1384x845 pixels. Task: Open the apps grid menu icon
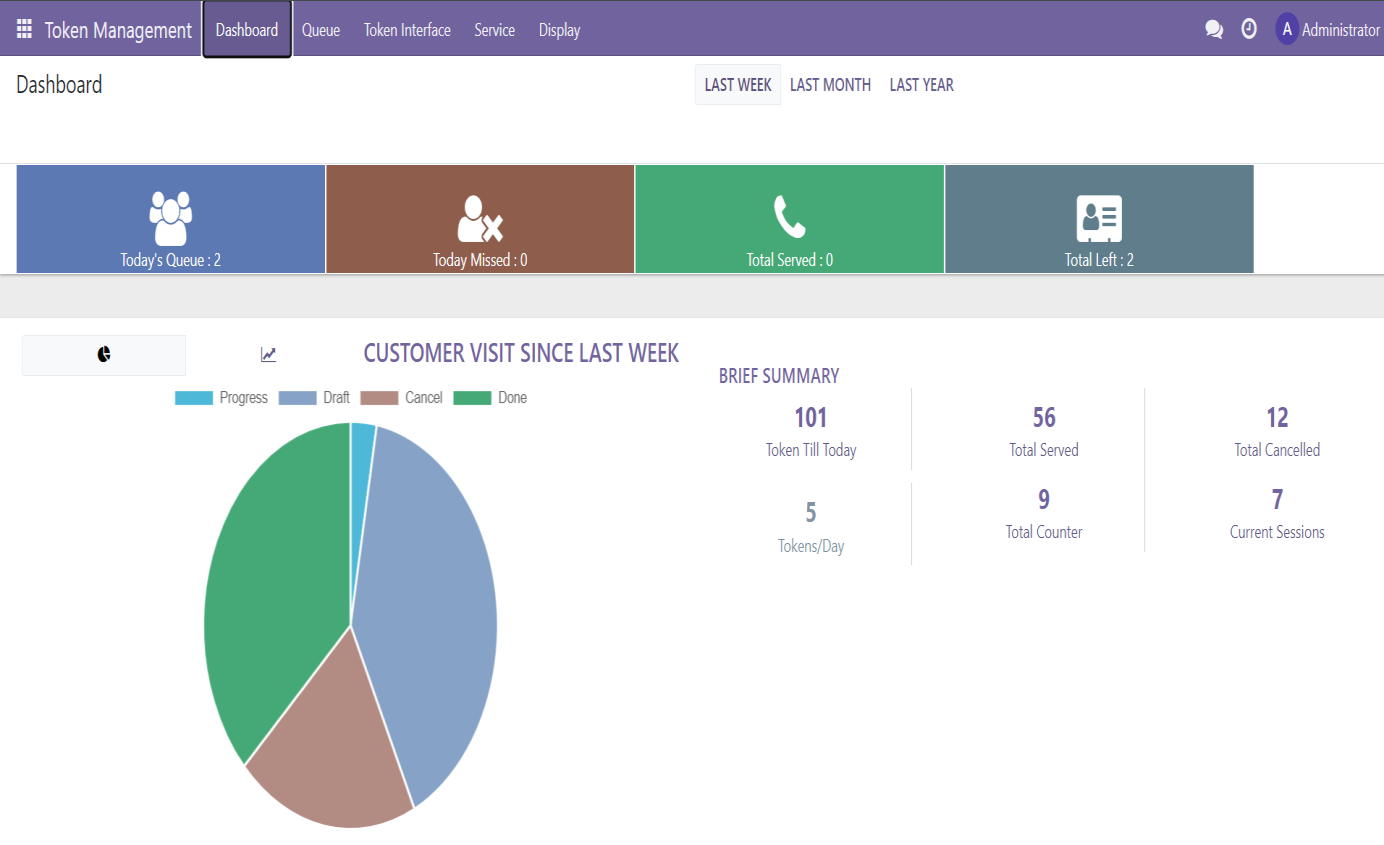pyautogui.click(x=24, y=30)
